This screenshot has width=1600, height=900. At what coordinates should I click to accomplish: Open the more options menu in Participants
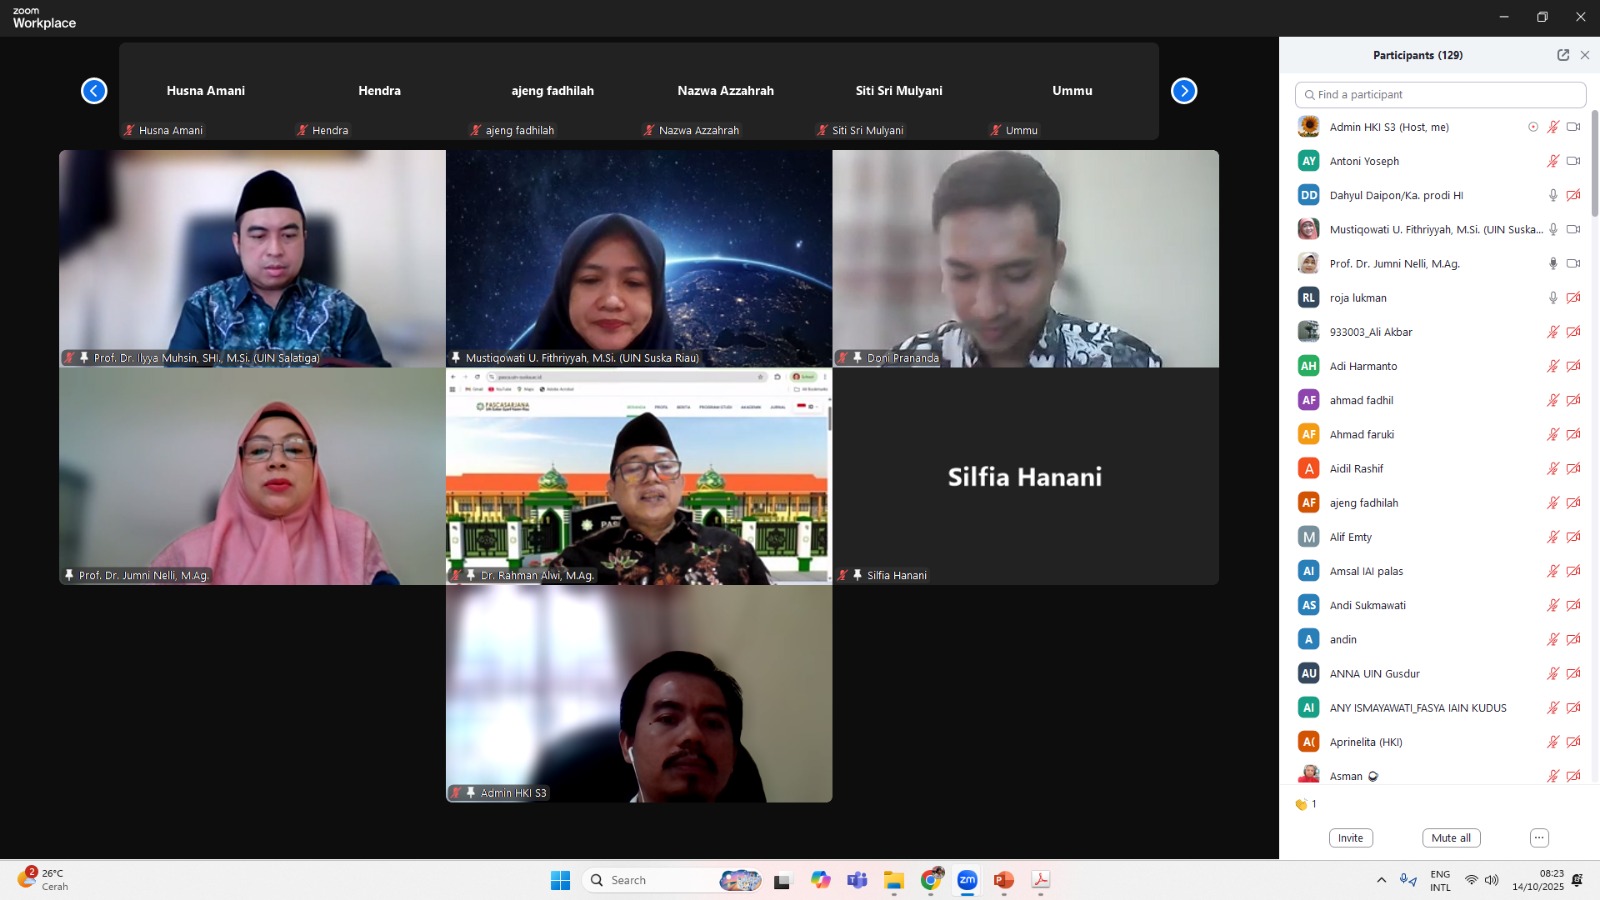(1539, 838)
